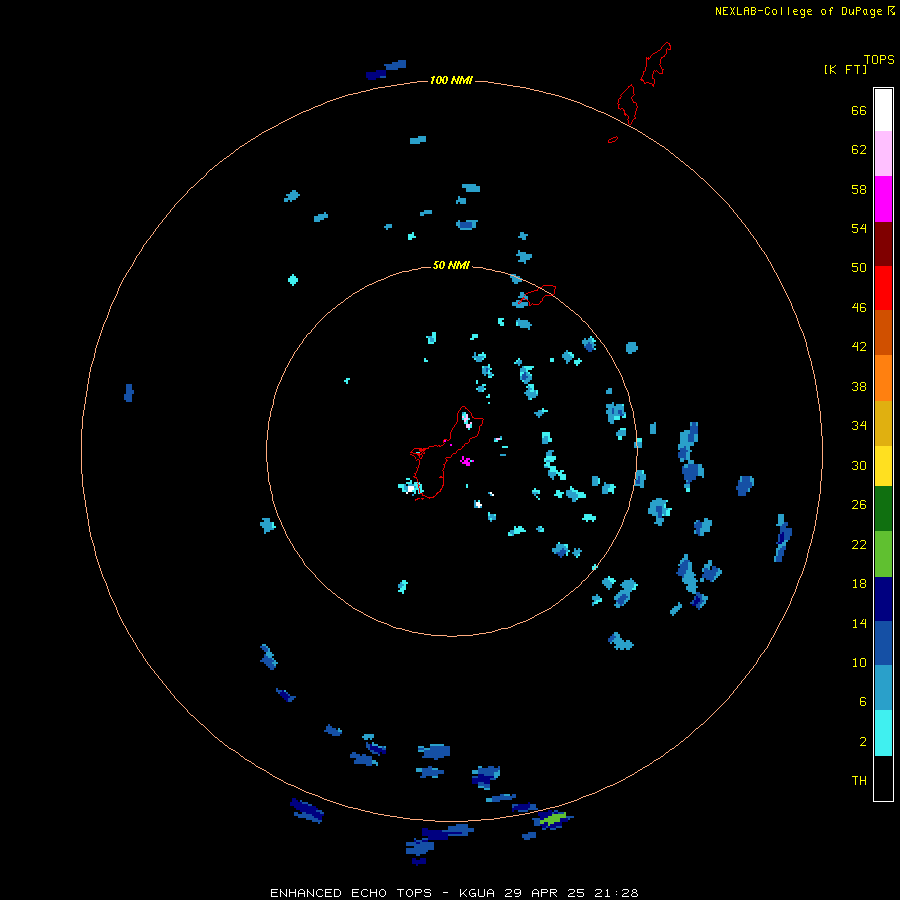The image size is (900, 900).
Task: Click the legend value '54'
Action: [x=859, y=228]
